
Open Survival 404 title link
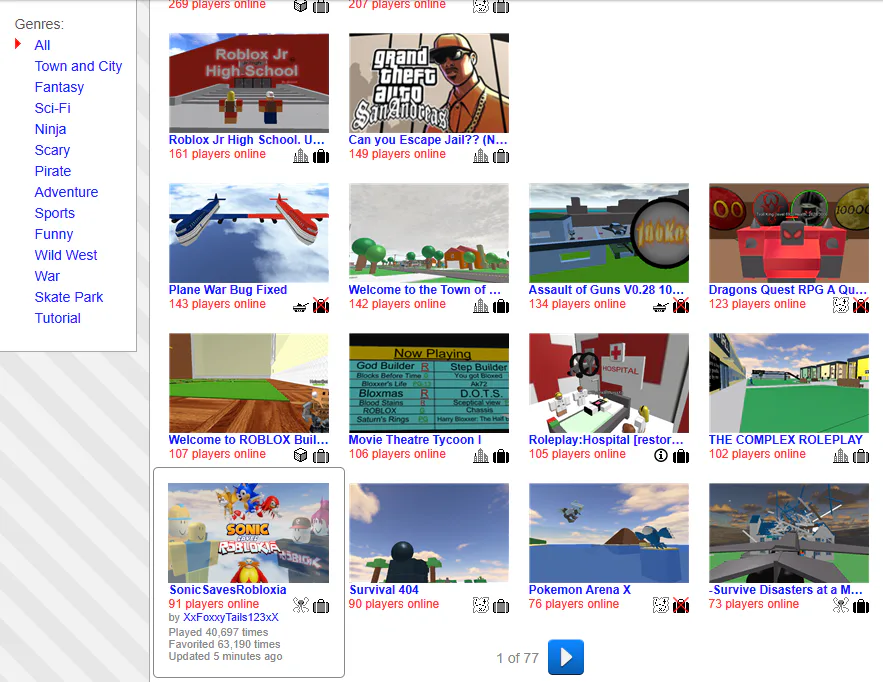[384, 590]
